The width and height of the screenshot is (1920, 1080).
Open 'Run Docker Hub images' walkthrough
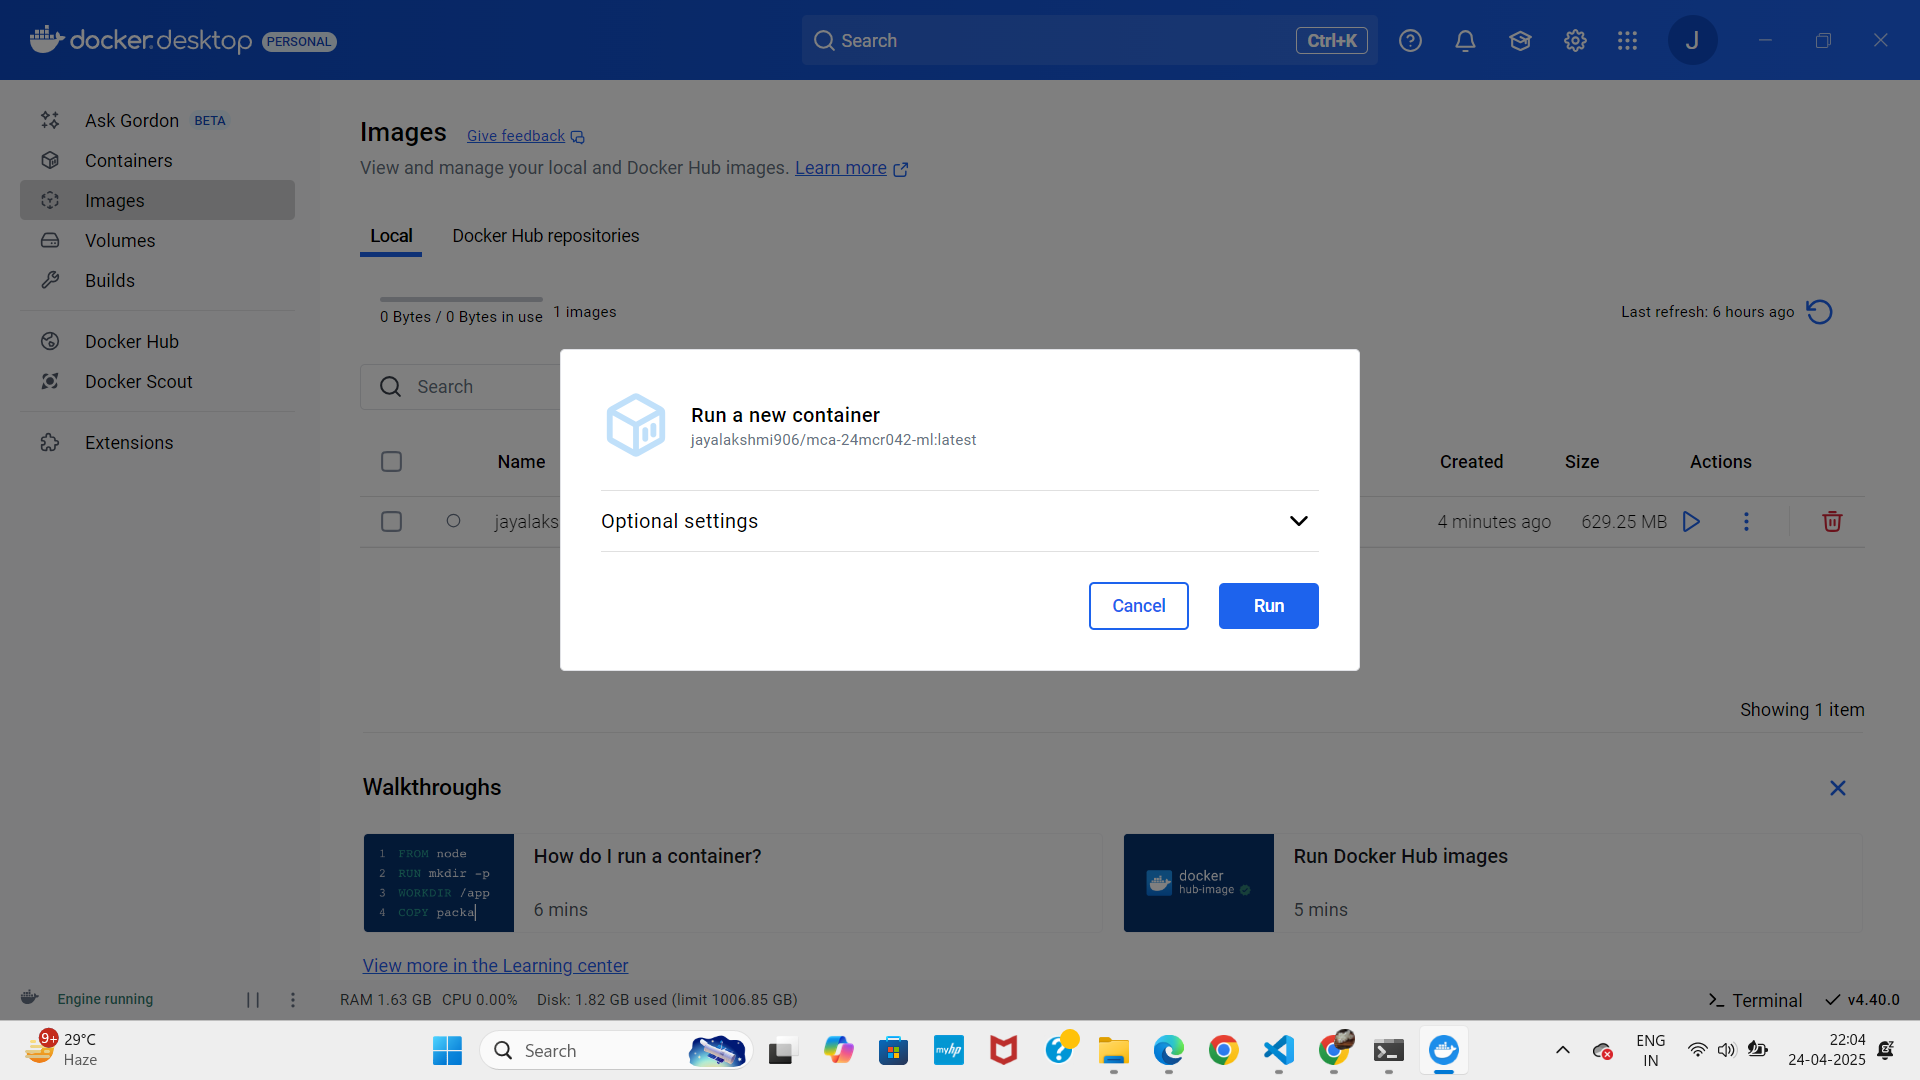click(1493, 883)
